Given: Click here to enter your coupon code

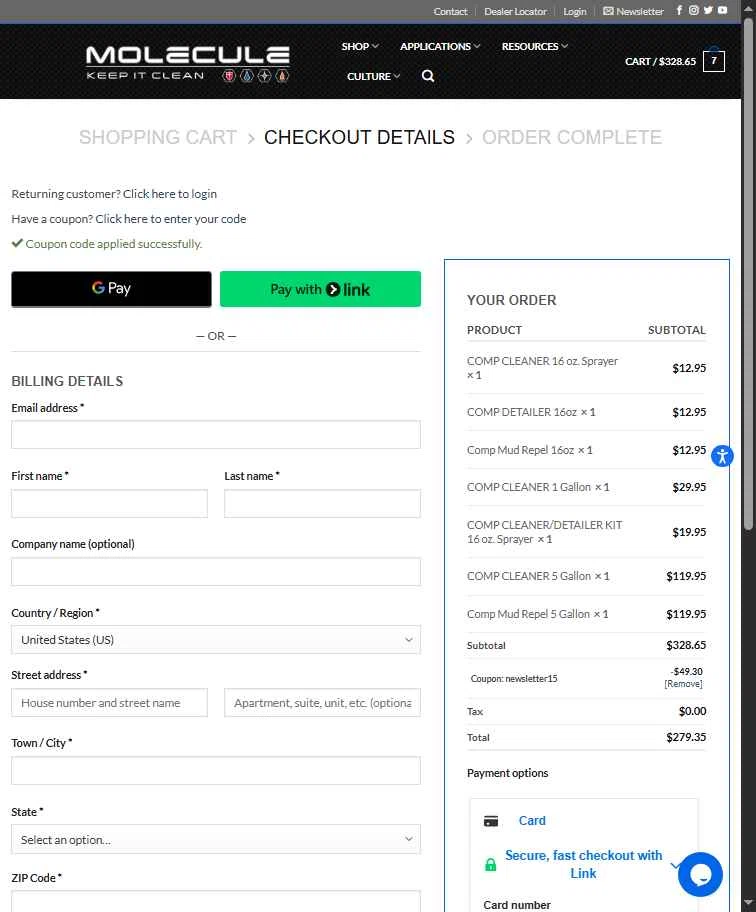Looking at the screenshot, I should tap(170, 219).
